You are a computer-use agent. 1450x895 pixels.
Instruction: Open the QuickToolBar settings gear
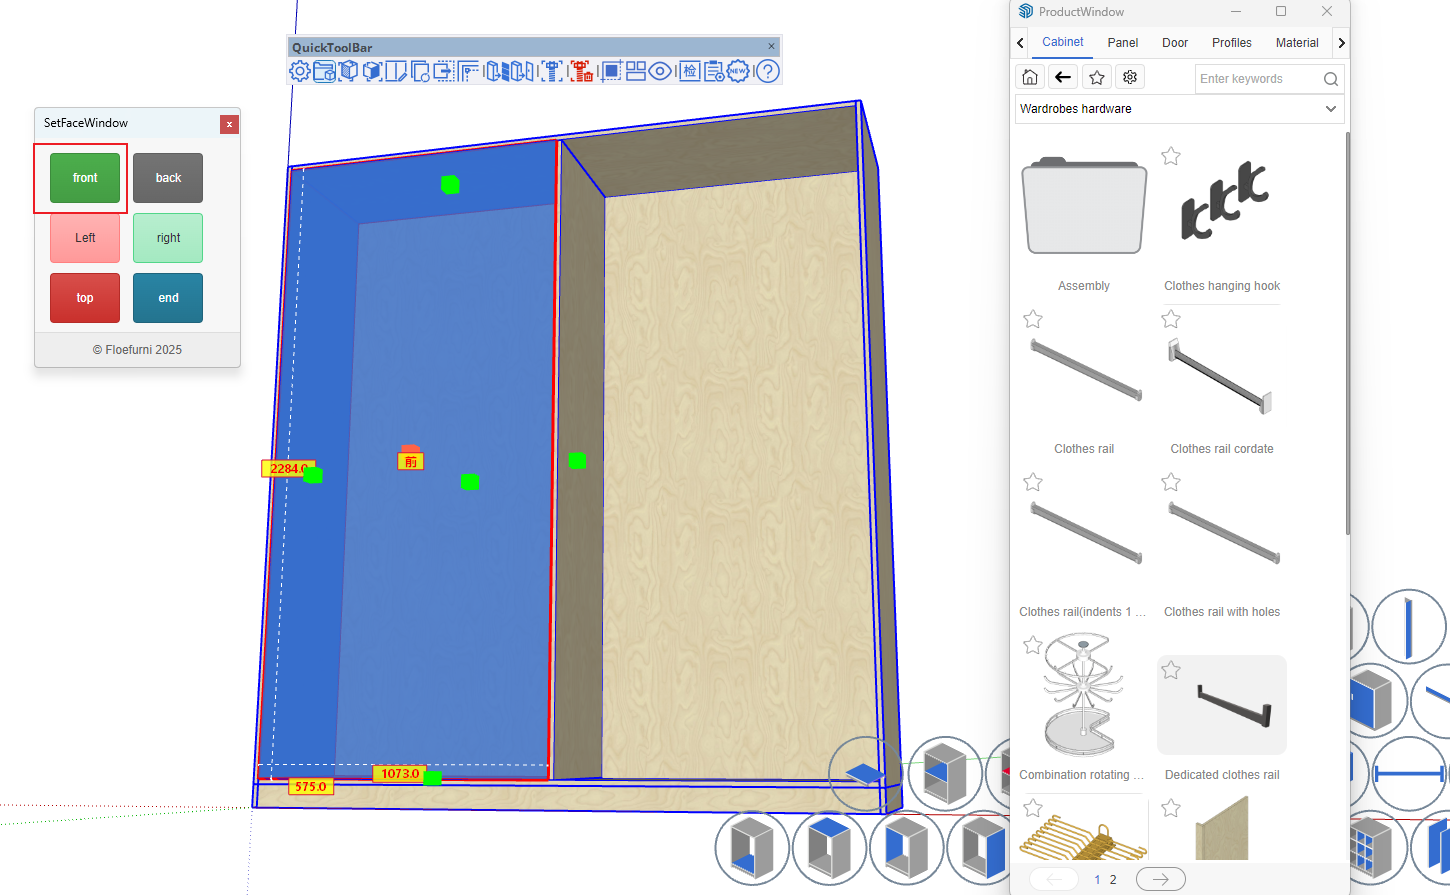pyautogui.click(x=299, y=71)
